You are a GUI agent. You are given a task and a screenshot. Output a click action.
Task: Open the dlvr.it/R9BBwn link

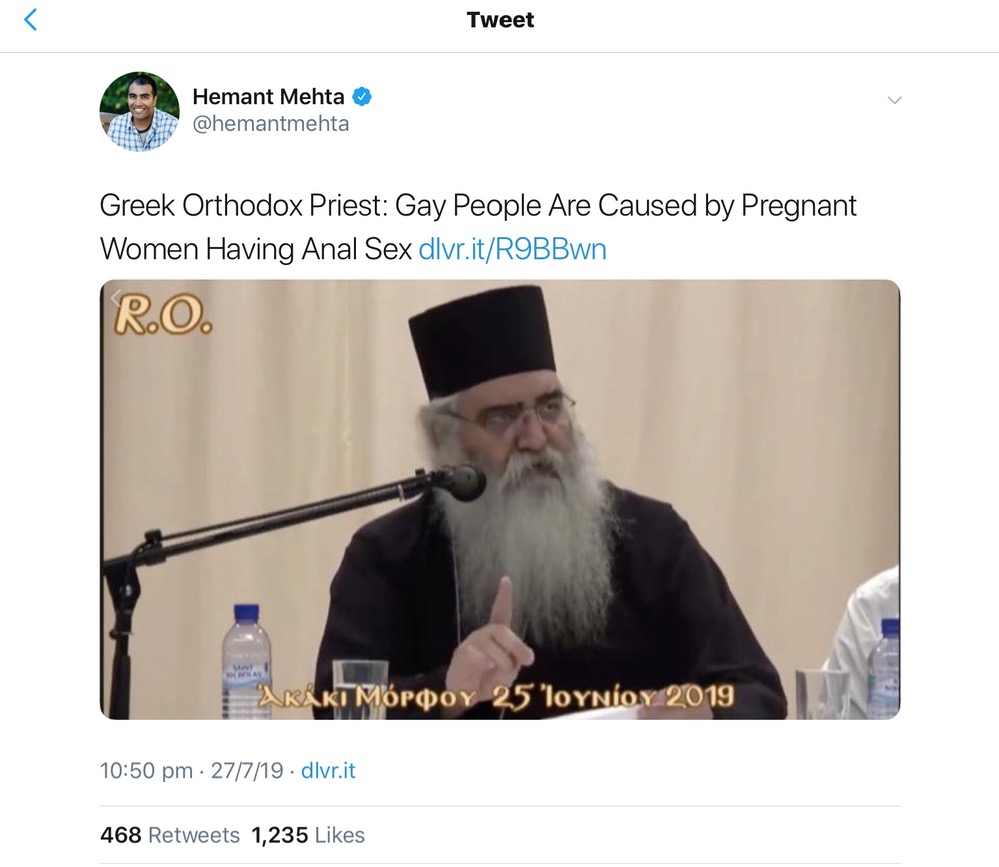(x=512, y=249)
